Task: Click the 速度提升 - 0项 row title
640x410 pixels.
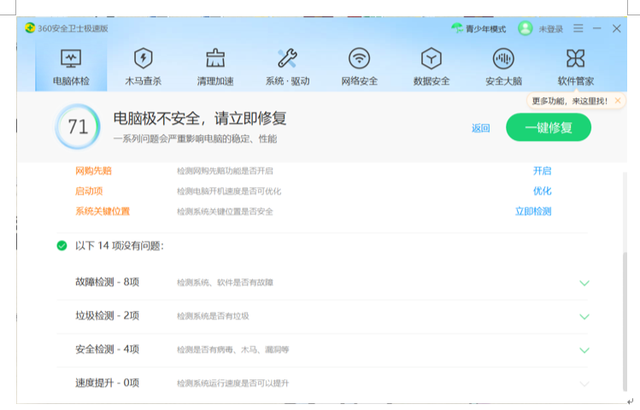Action: 107,383
